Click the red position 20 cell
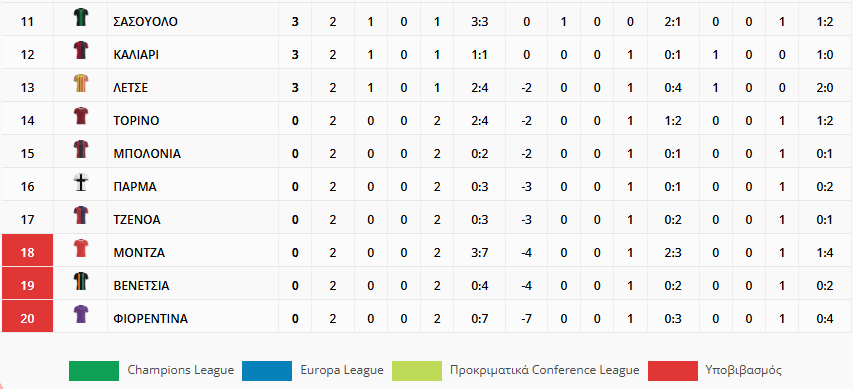Image resolution: width=853 pixels, height=389 pixels. pos(27,316)
